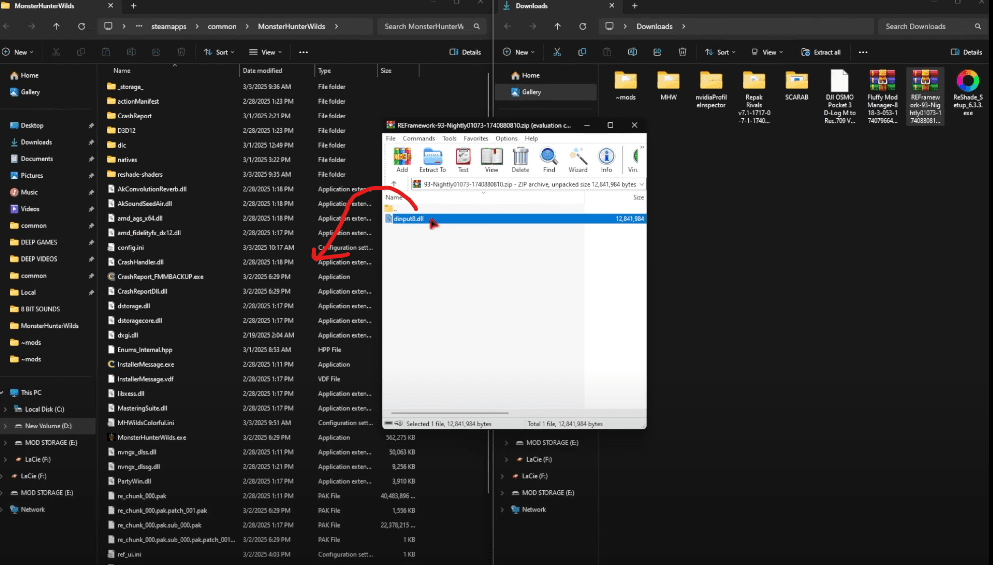Viewport: 993px width, 565px height.
Task: Select MonsterHunterWilds.exe file row
Action: click(x=263, y=438)
